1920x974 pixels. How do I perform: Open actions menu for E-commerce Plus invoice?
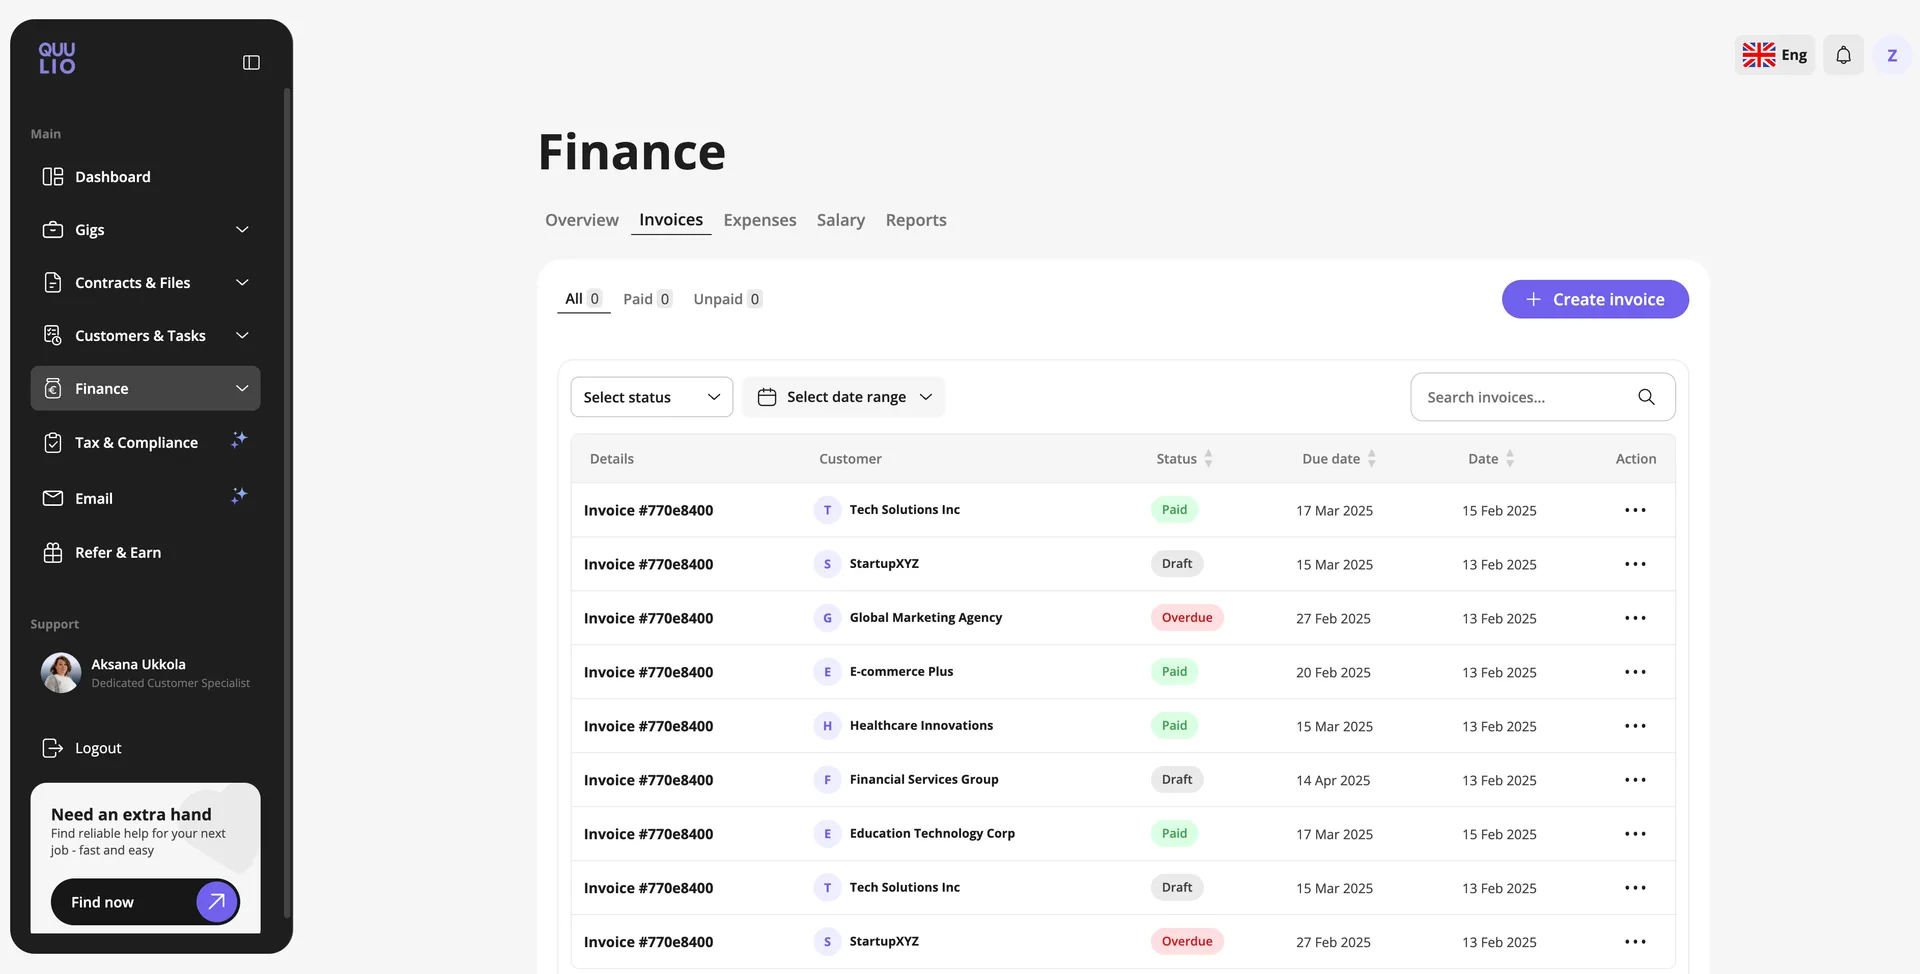1635,672
